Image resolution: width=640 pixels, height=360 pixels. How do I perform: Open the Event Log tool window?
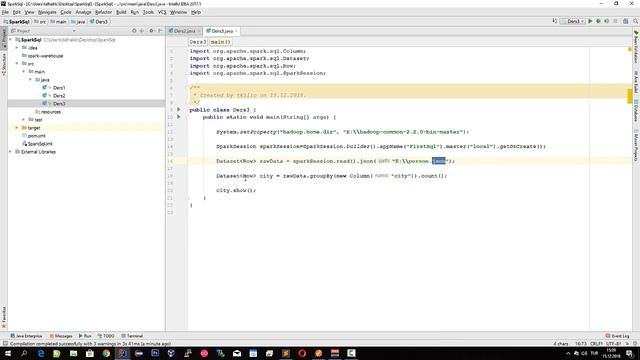tap(617, 336)
